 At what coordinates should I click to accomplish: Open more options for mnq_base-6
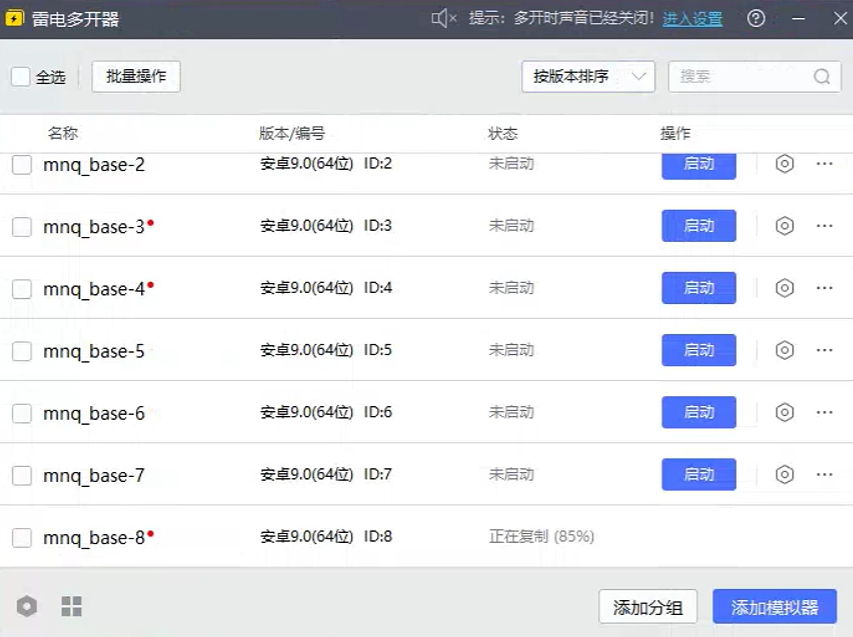coord(824,412)
